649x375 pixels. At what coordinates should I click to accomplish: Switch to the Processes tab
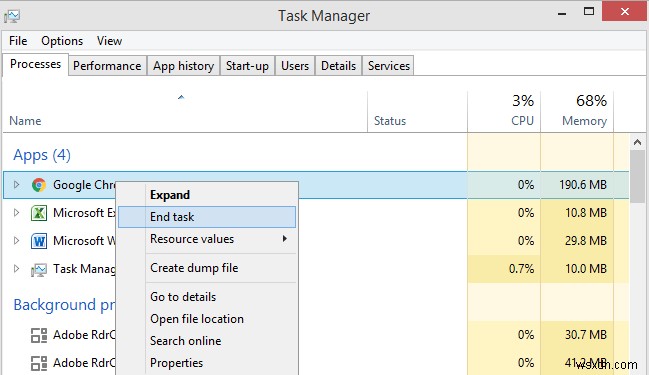point(36,64)
